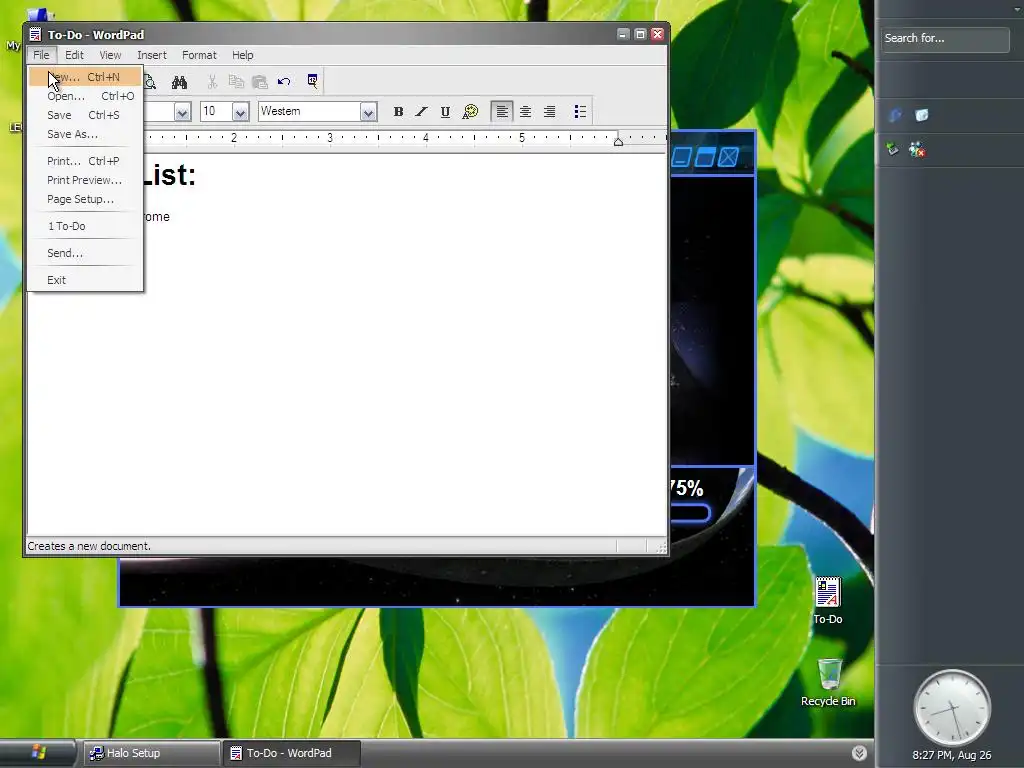The image size is (1024, 768).
Task: Choose Exit from the File menu
Action: [x=85, y=280]
